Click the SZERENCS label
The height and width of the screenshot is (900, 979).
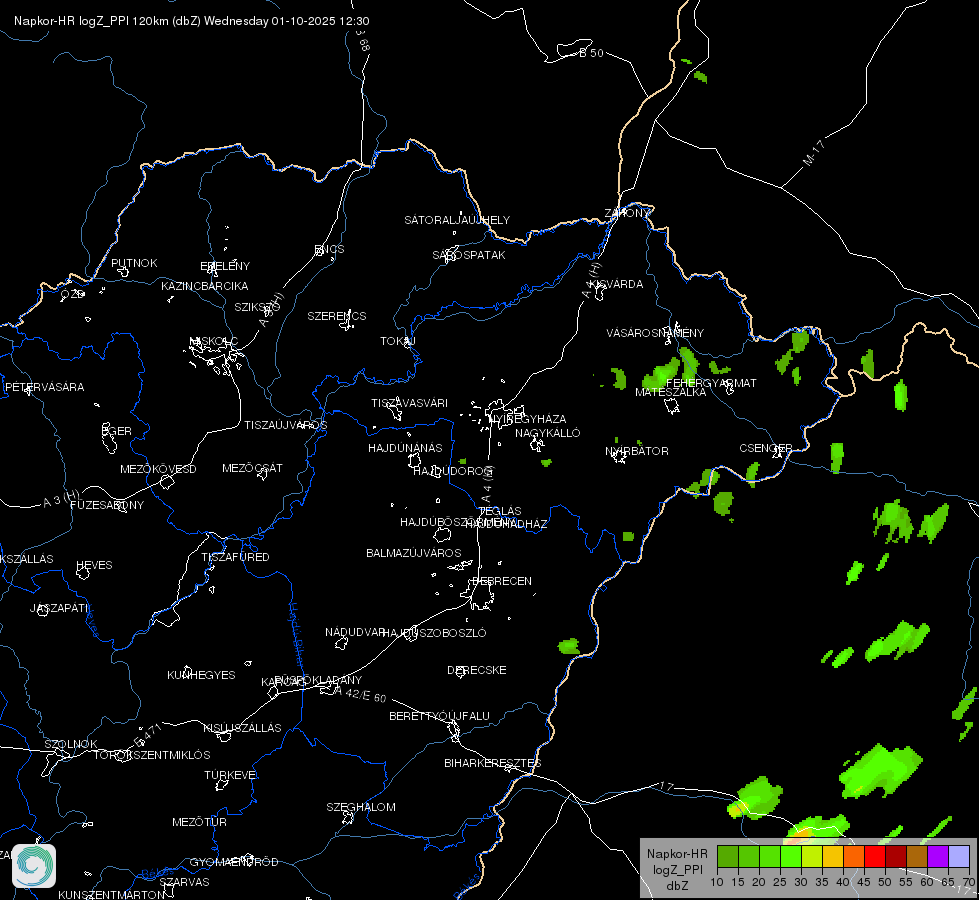coord(337,316)
